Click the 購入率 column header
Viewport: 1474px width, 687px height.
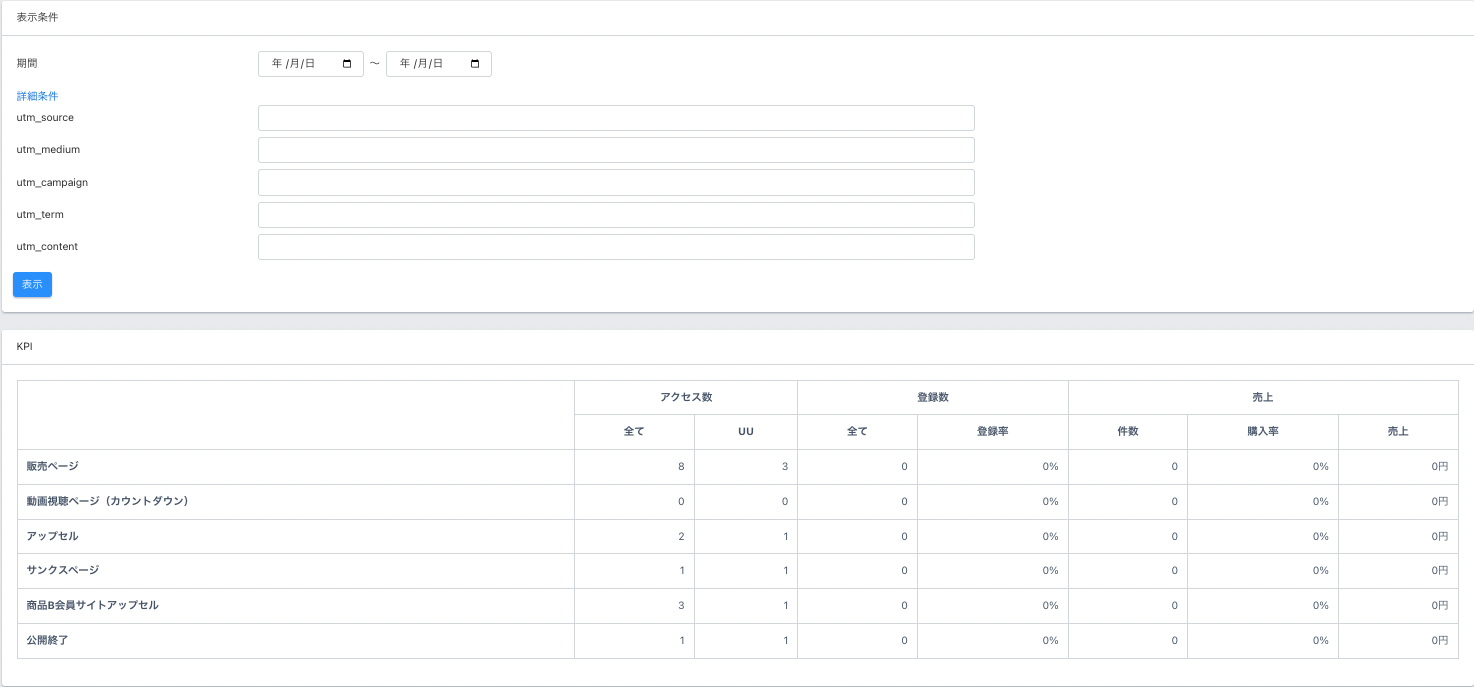[x=1262, y=432]
